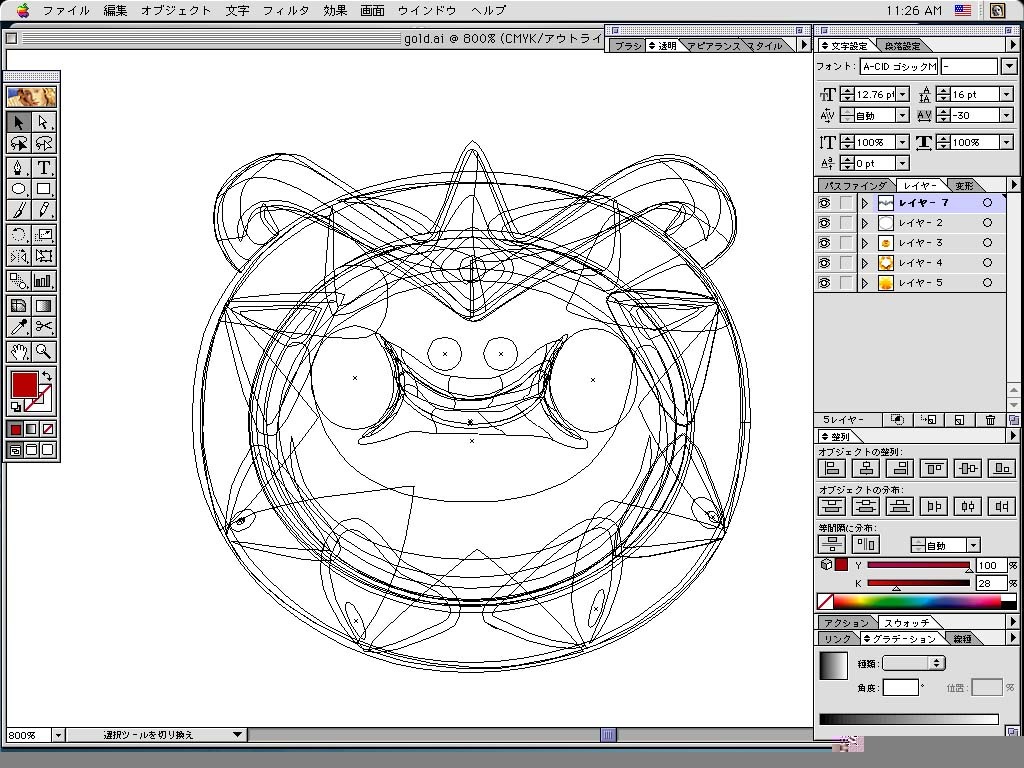Click the 角度 angle input field

pyautogui.click(x=901, y=688)
